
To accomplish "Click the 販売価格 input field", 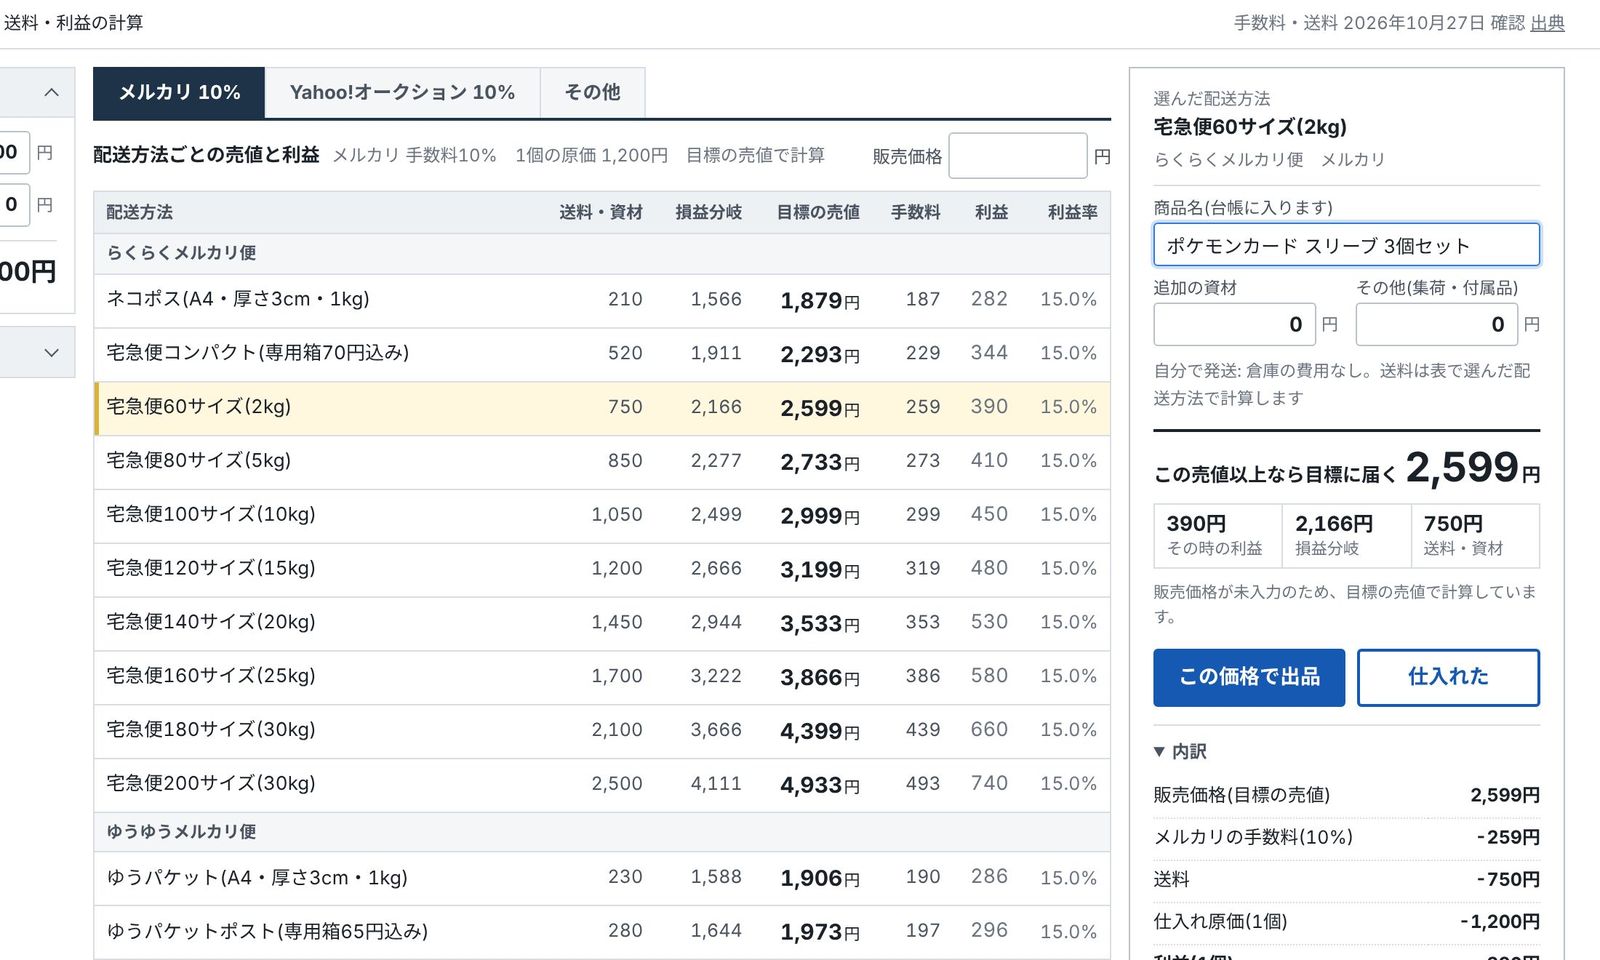I will pos(1017,156).
